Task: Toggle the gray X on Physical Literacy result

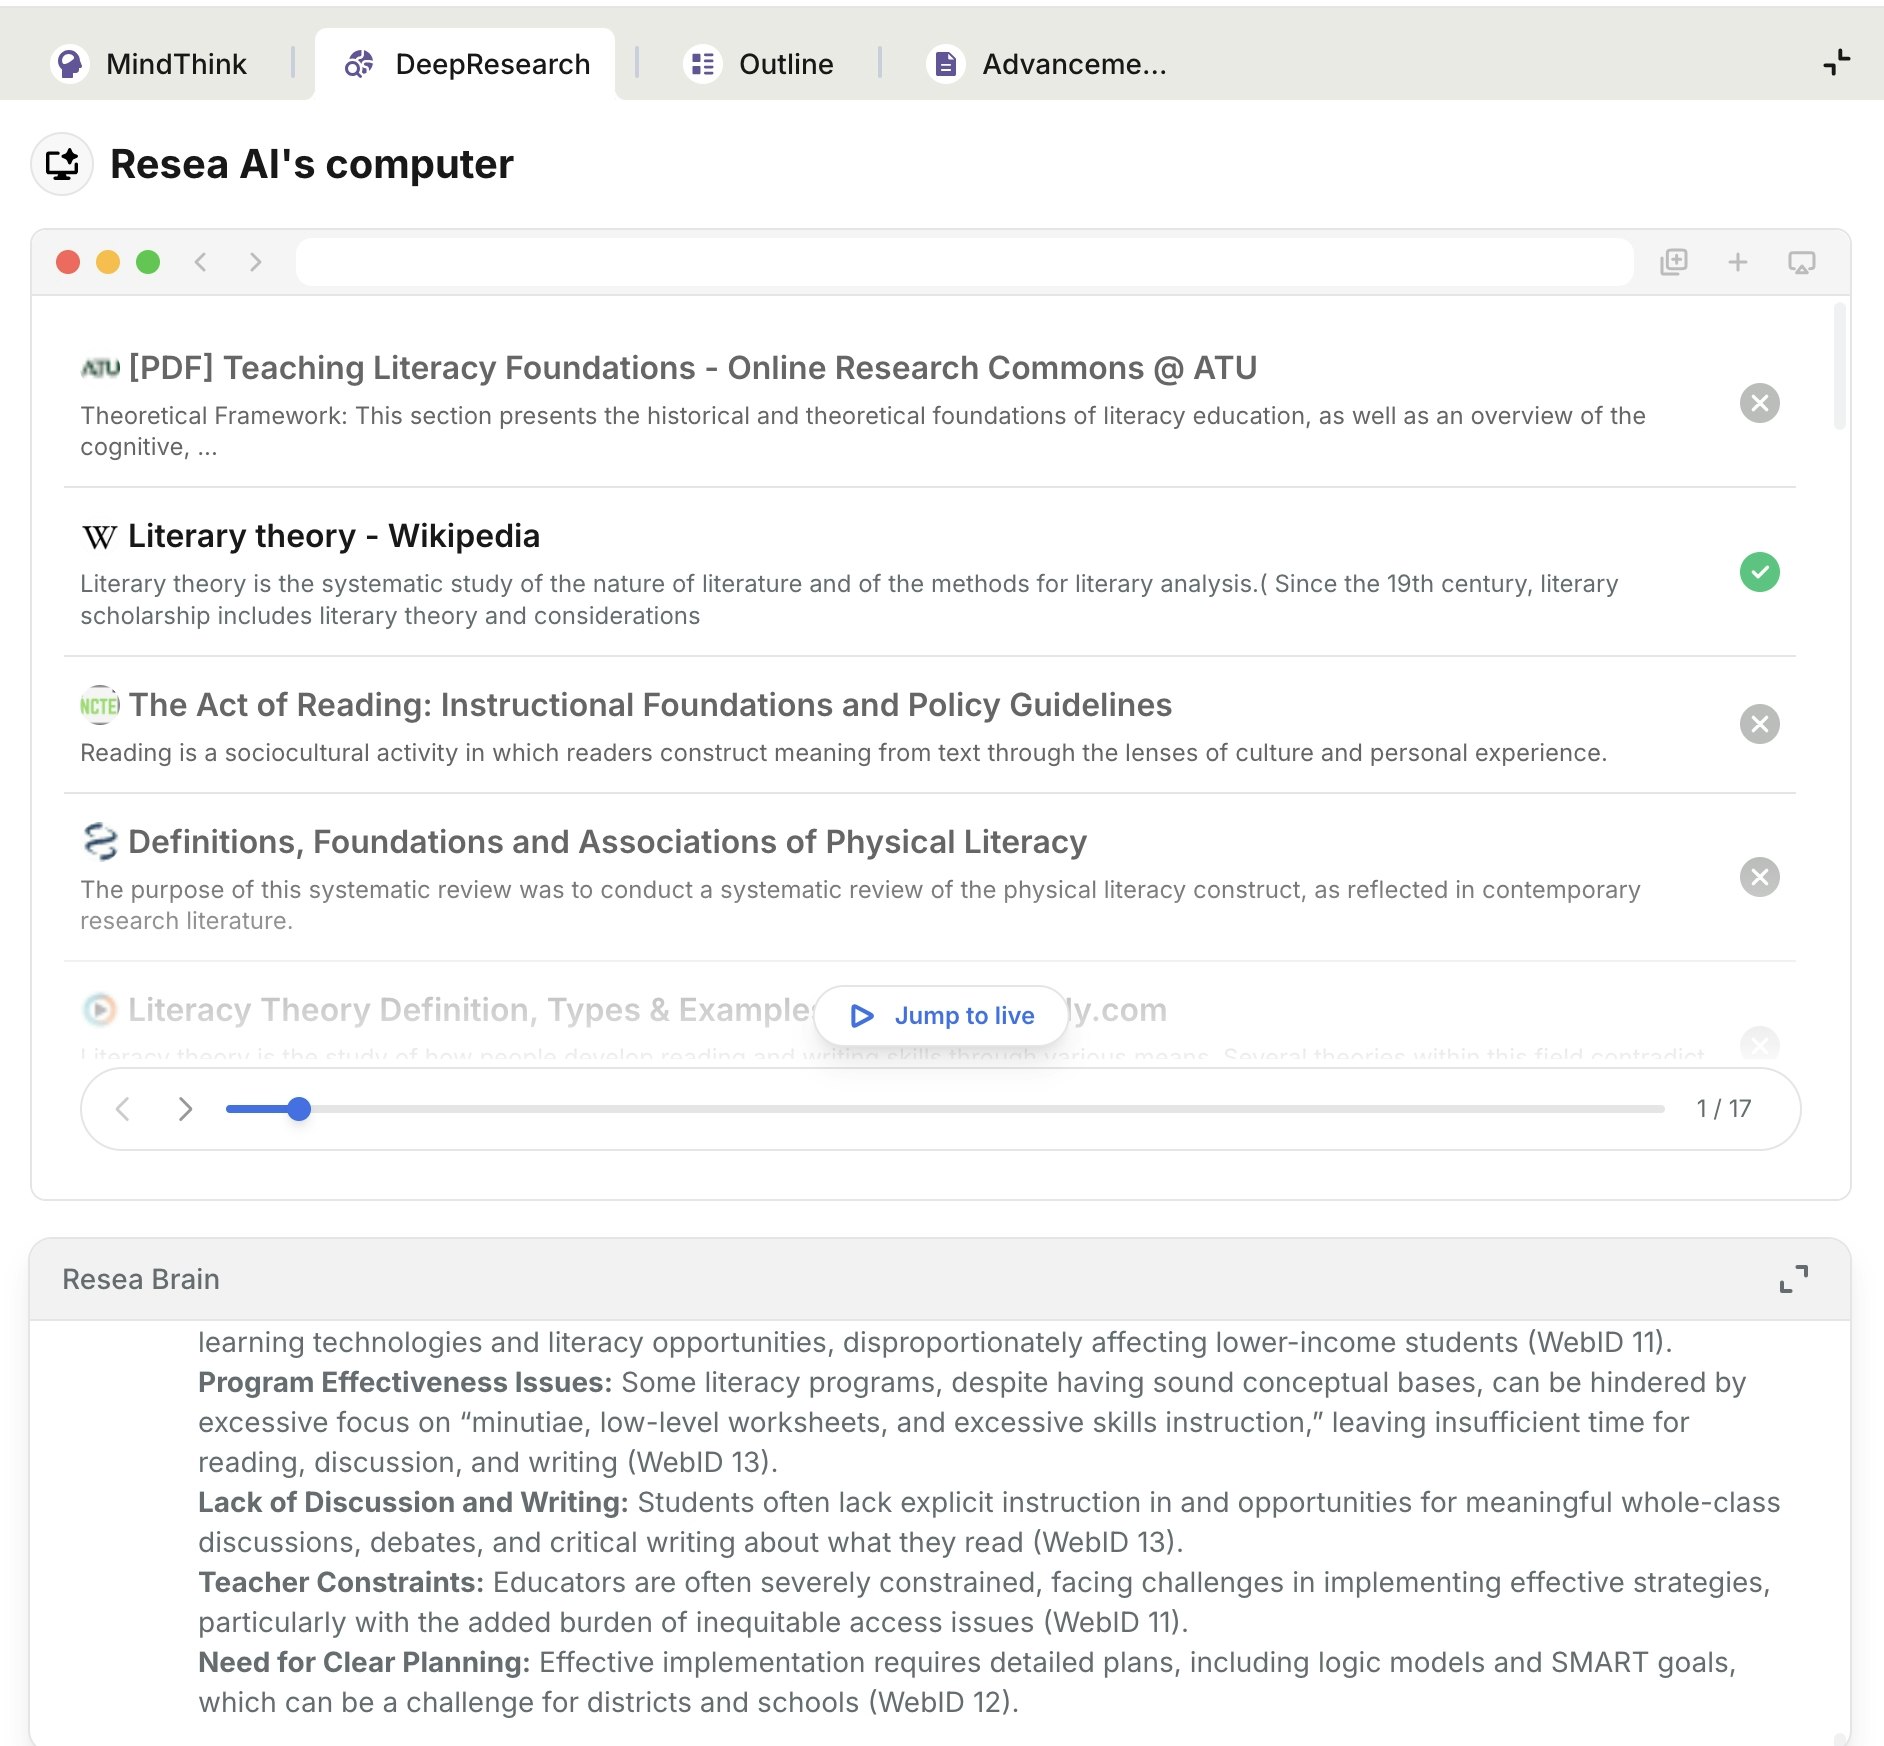Action: coord(1760,877)
